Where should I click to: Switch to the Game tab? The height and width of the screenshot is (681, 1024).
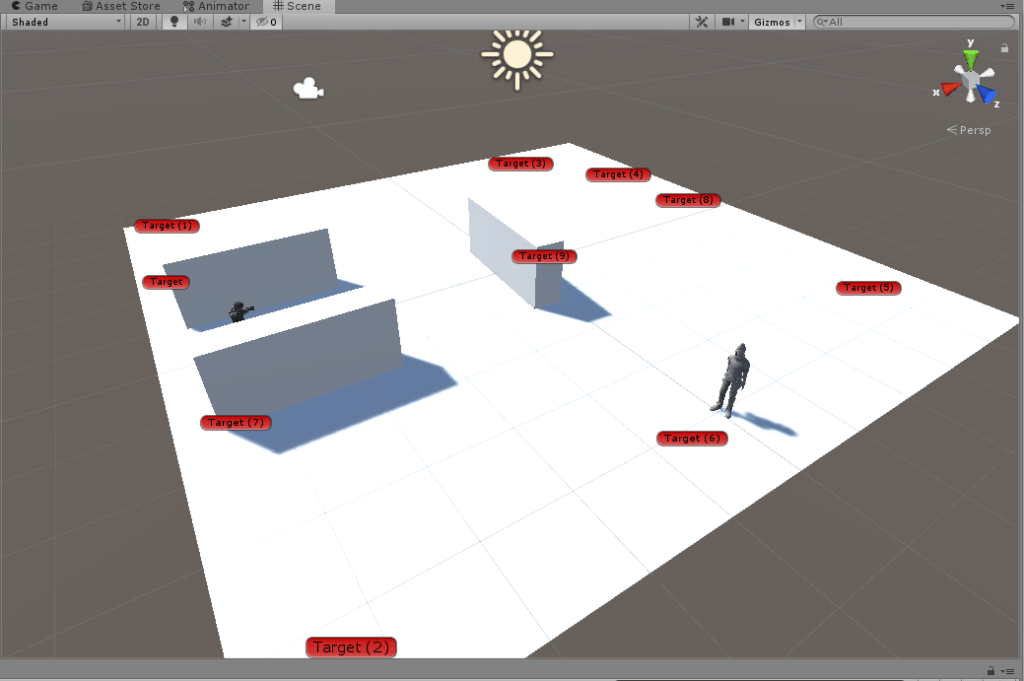pos(35,6)
